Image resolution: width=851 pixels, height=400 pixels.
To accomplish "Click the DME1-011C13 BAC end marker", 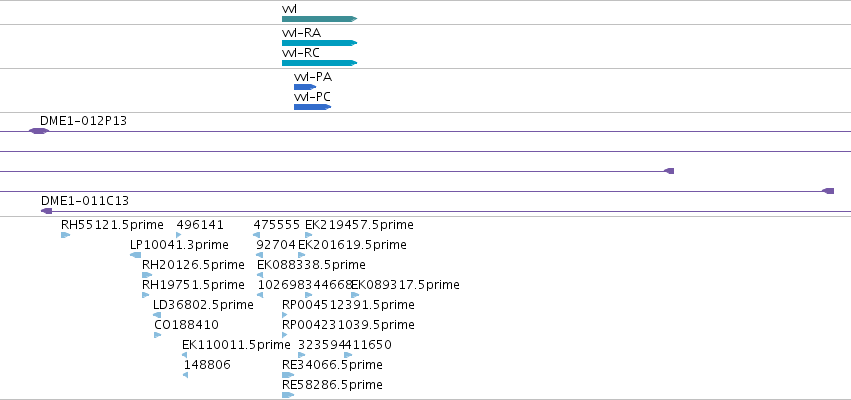I will coord(47,211).
